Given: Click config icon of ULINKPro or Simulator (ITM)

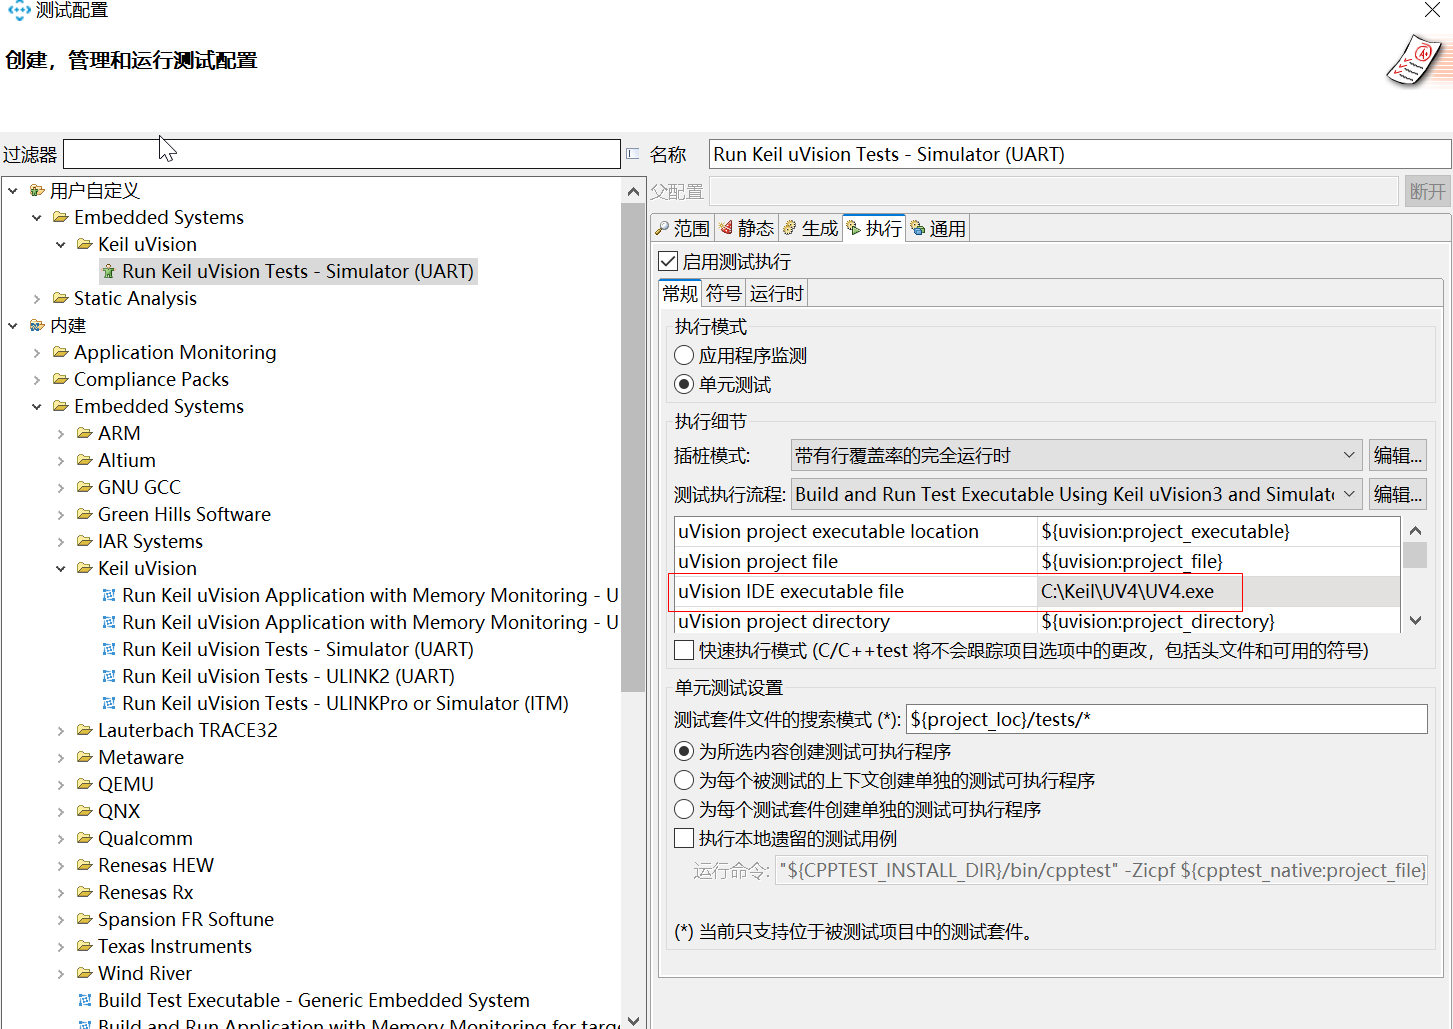Looking at the screenshot, I should click(109, 703).
